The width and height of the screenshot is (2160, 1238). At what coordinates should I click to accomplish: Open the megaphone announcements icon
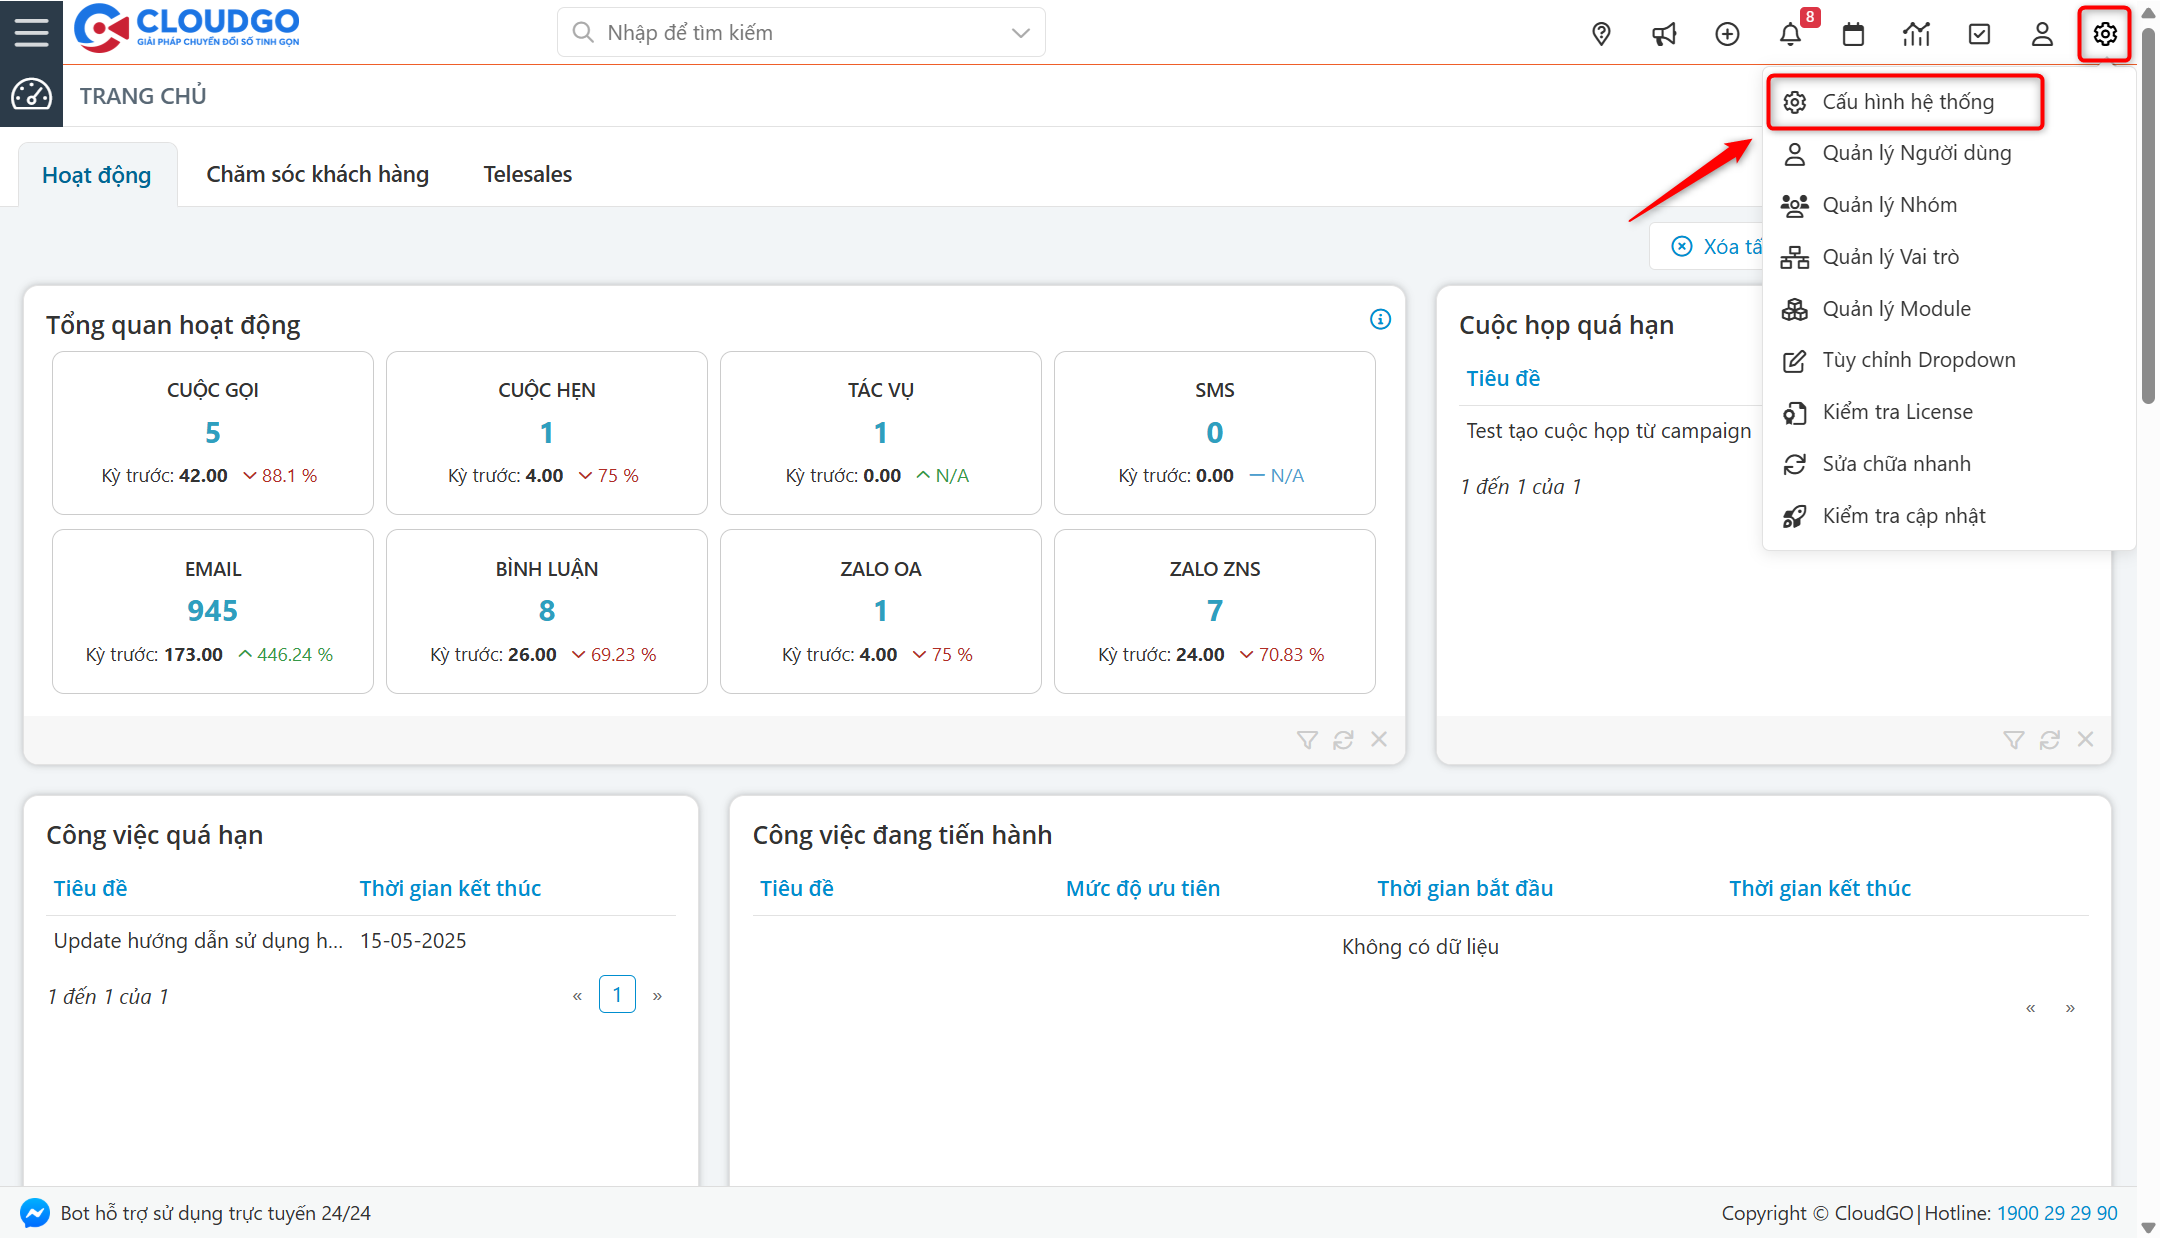coord(1664,34)
